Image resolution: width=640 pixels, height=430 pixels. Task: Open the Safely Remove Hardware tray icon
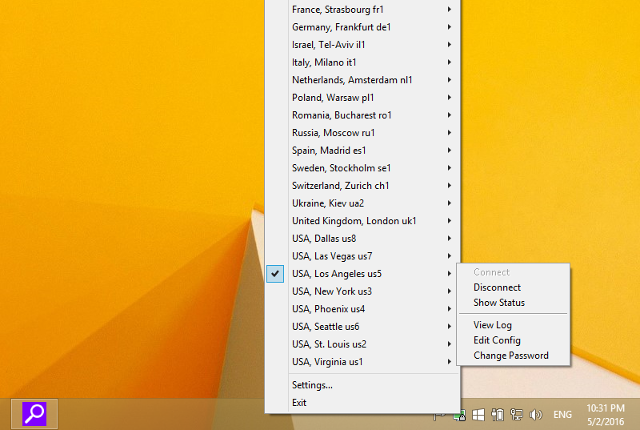pyautogui.click(x=497, y=415)
